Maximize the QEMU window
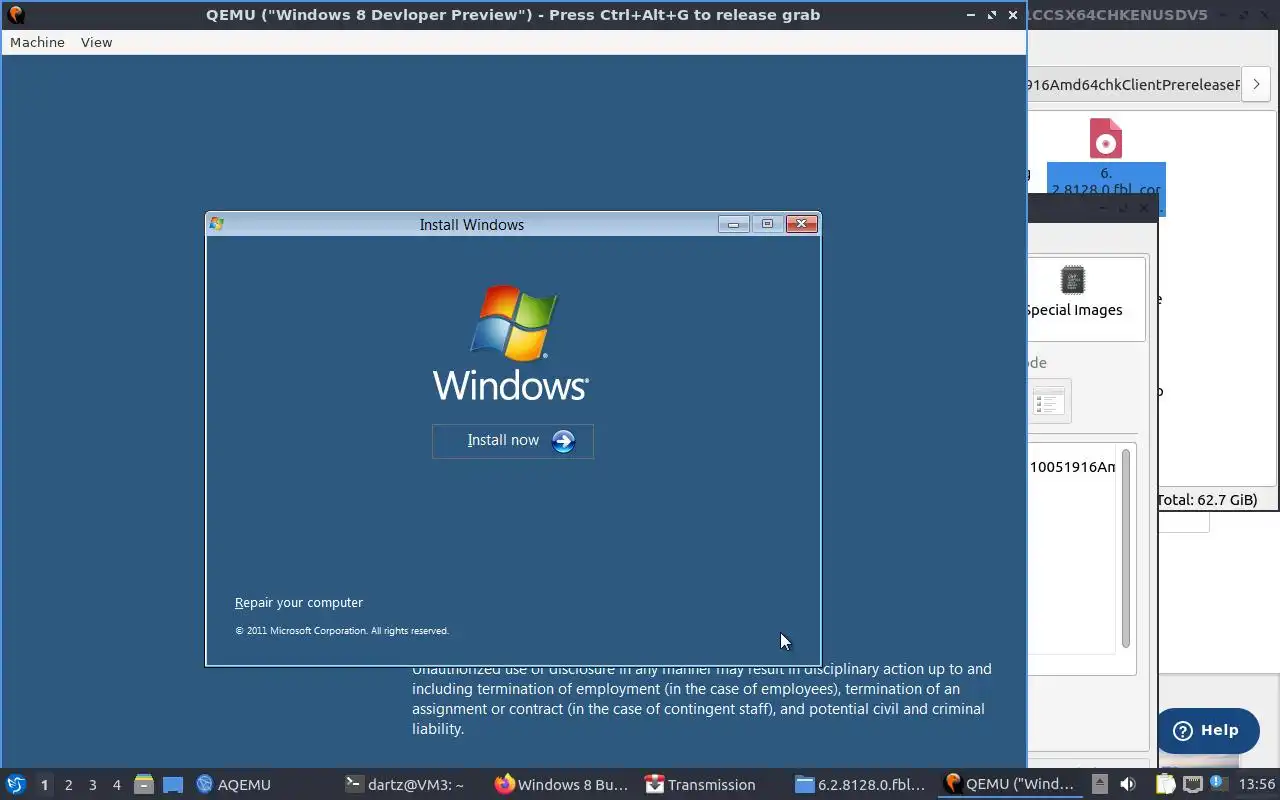Viewport: 1280px width, 800px height. point(992,15)
